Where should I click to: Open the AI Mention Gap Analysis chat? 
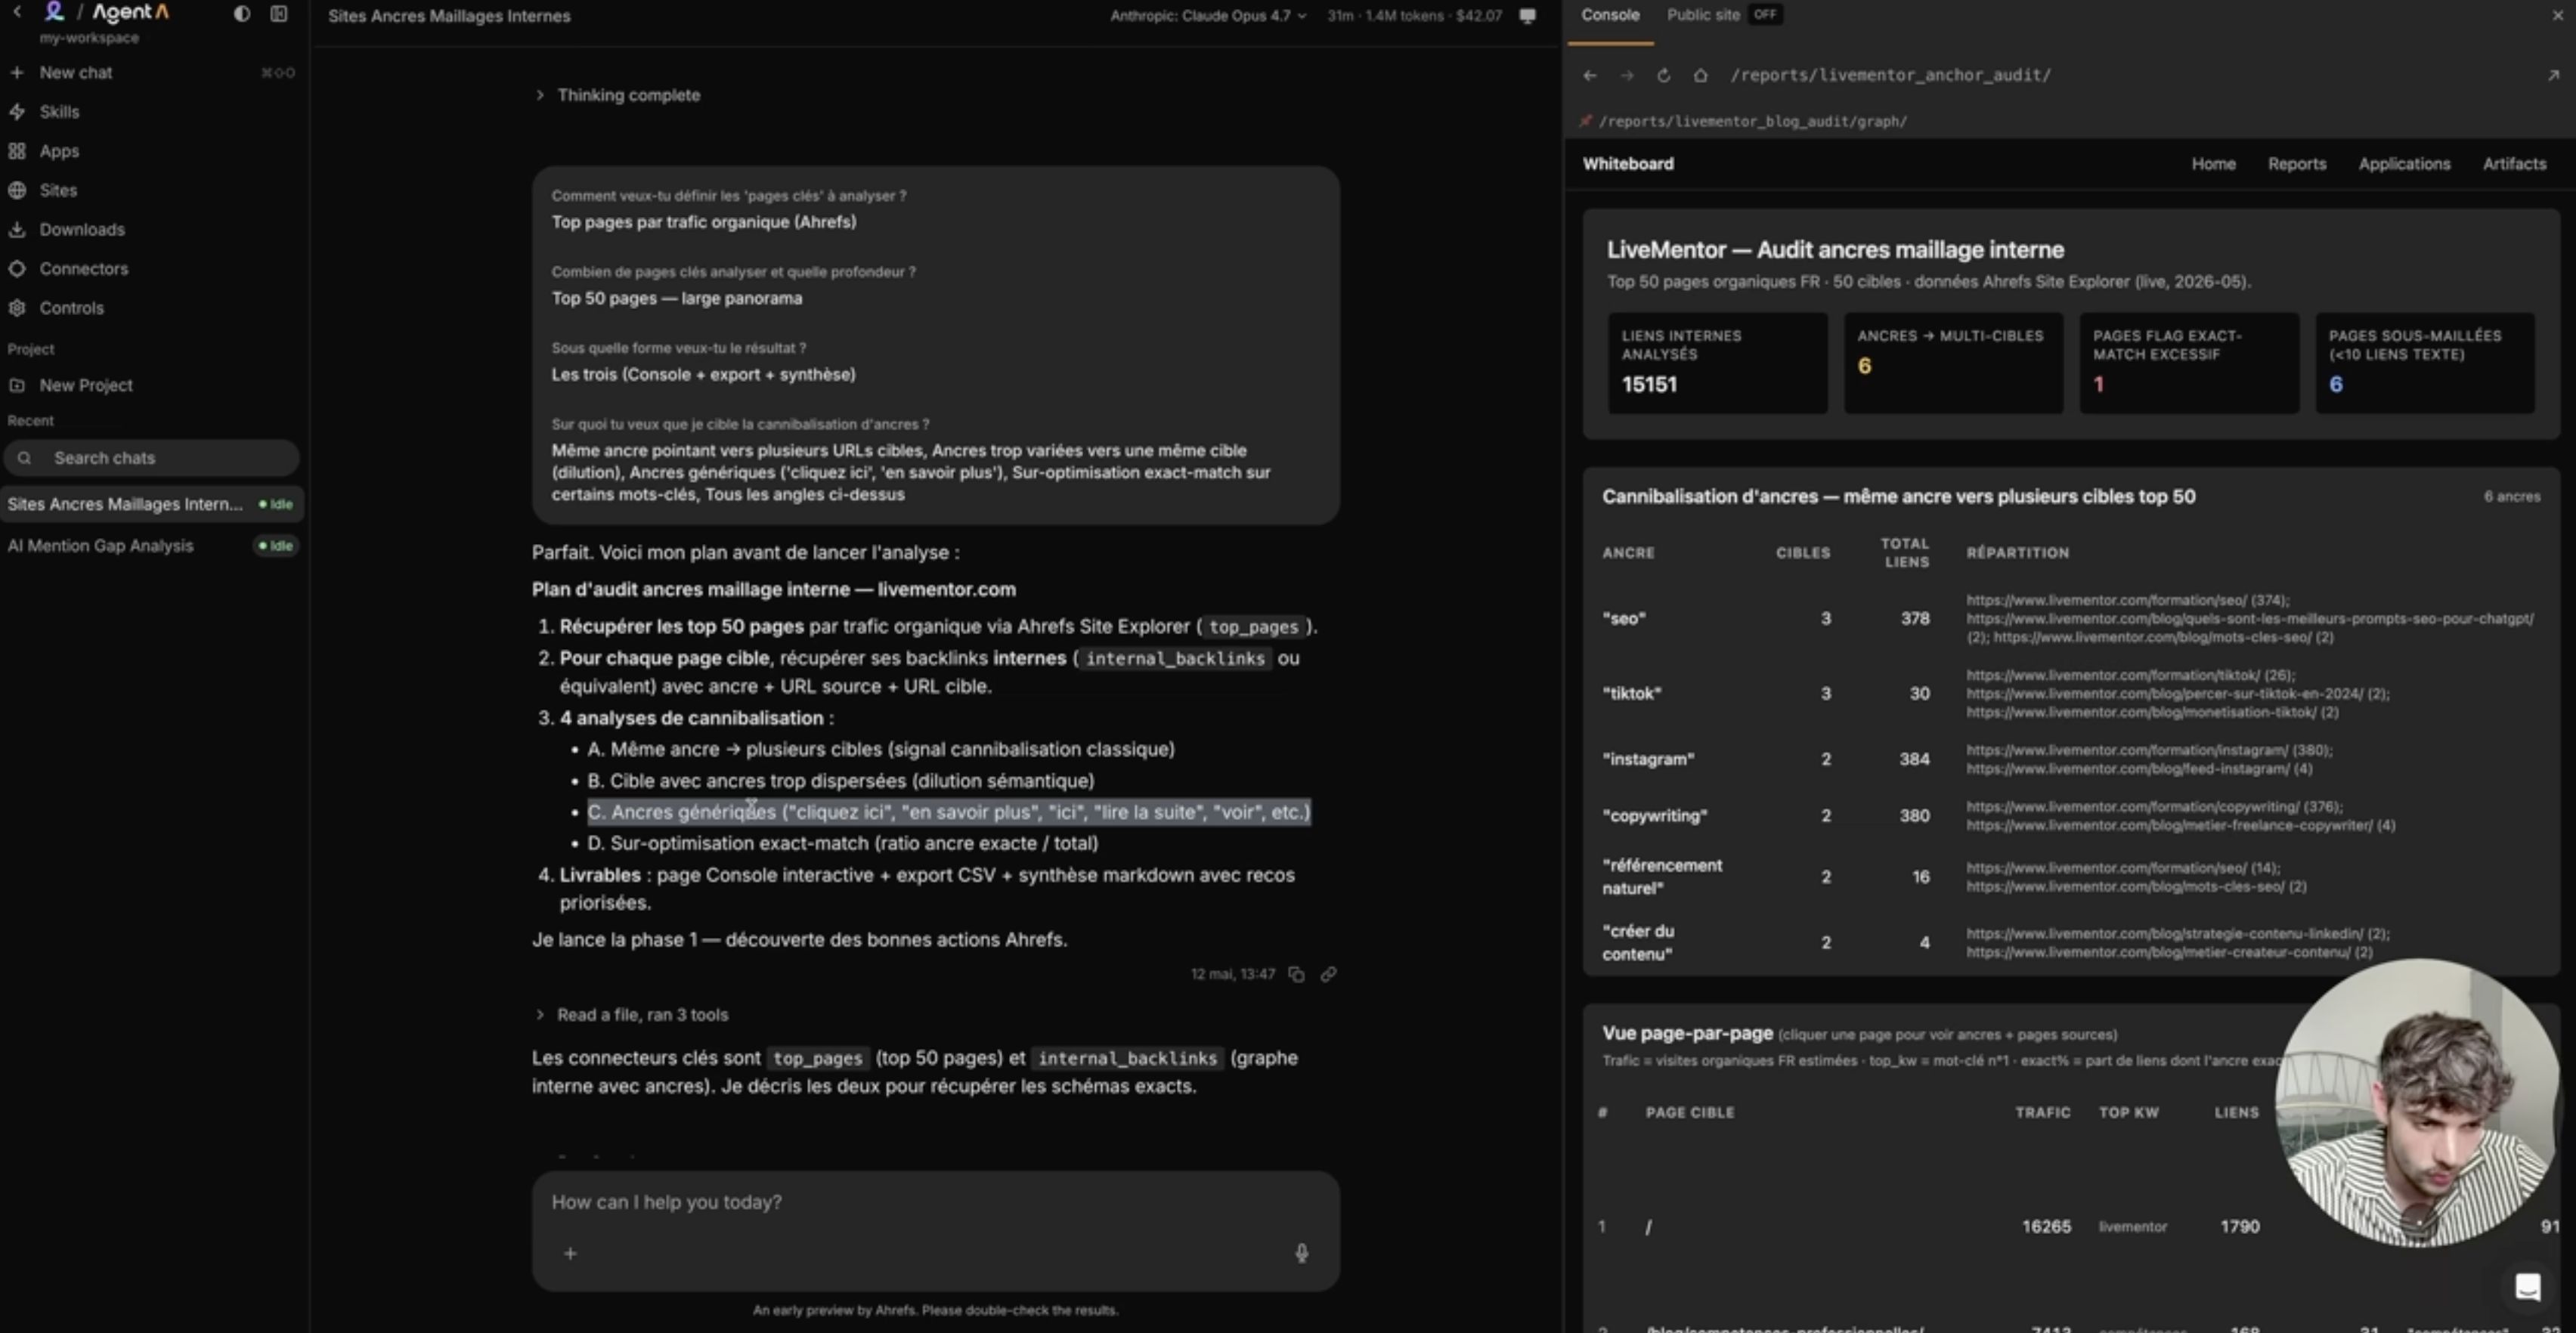tap(152, 546)
